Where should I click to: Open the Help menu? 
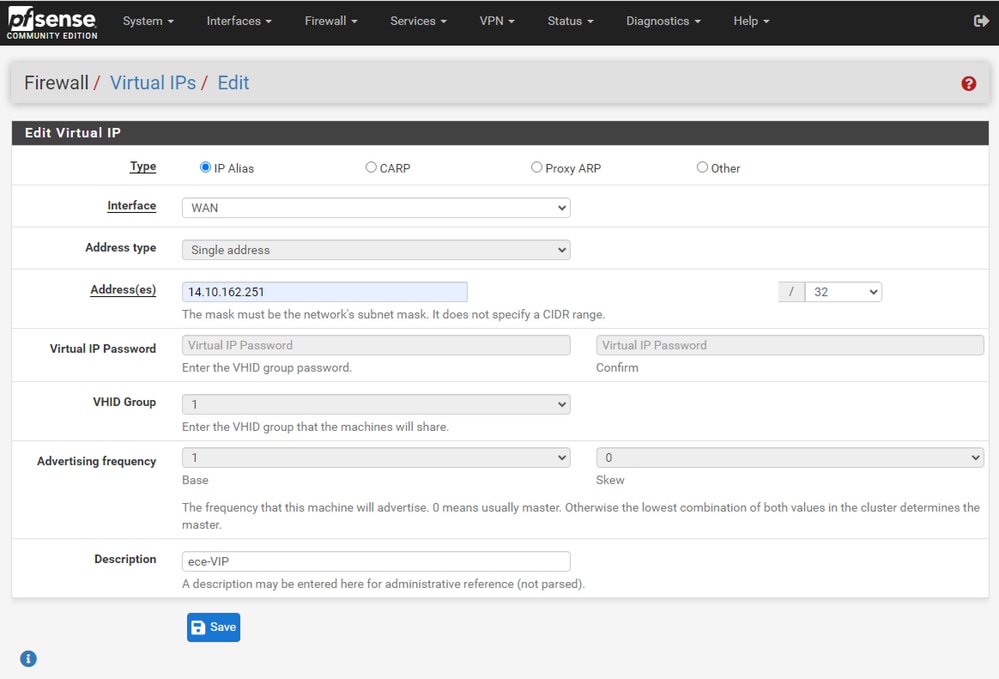tap(751, 21)
